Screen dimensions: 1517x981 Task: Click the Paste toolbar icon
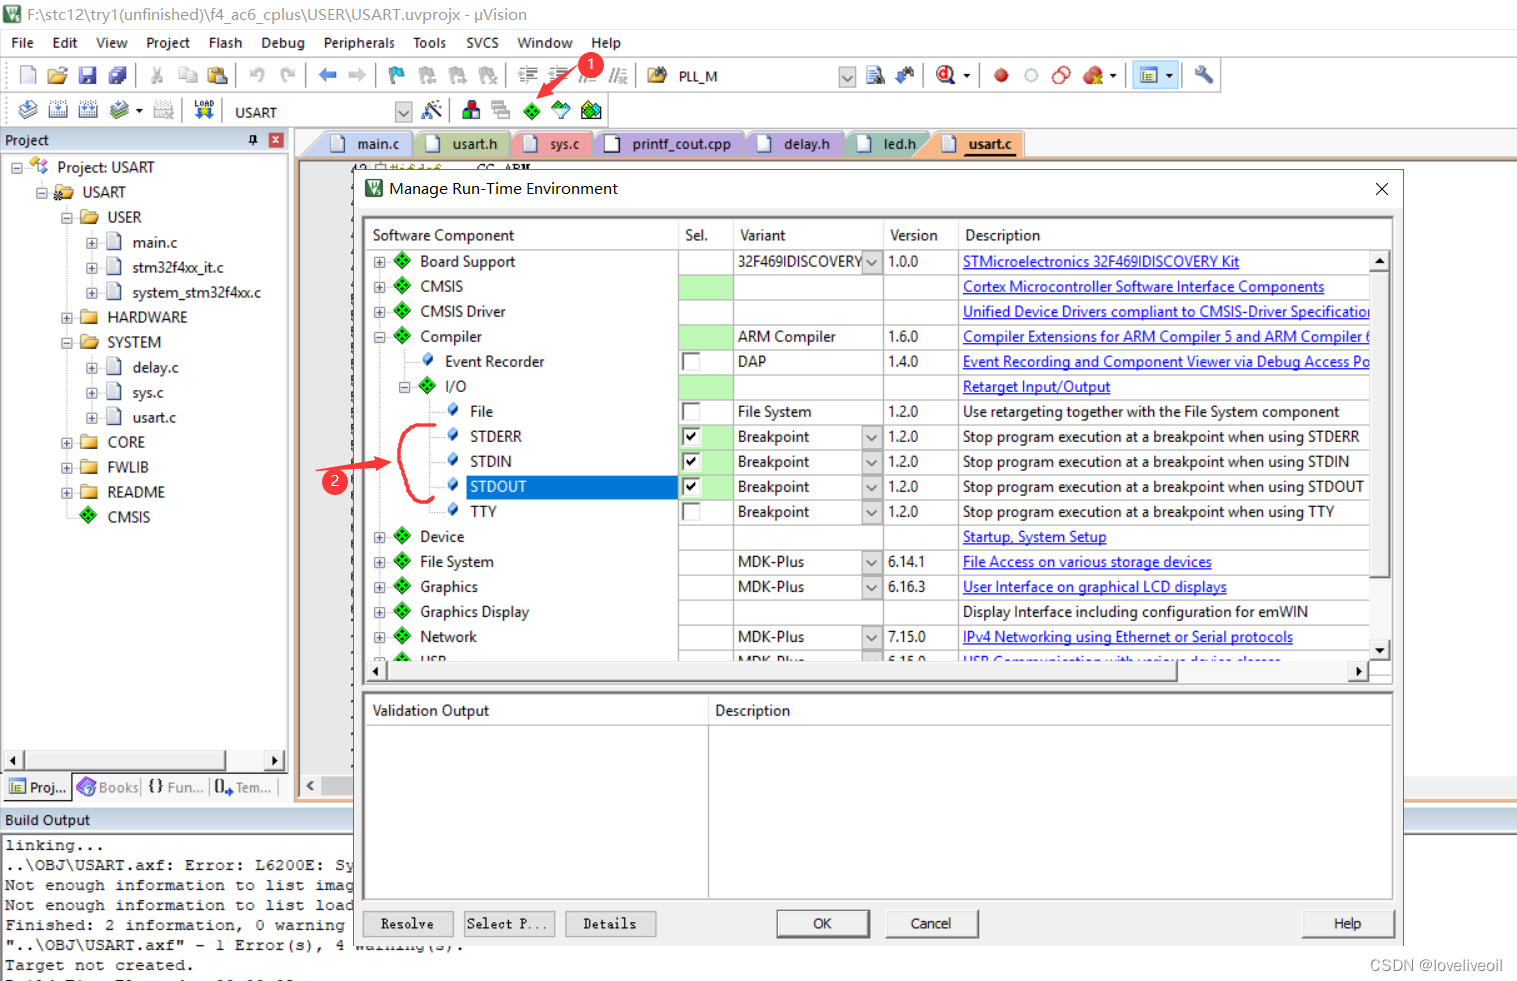pyautogui.click(x=217, y=75)
